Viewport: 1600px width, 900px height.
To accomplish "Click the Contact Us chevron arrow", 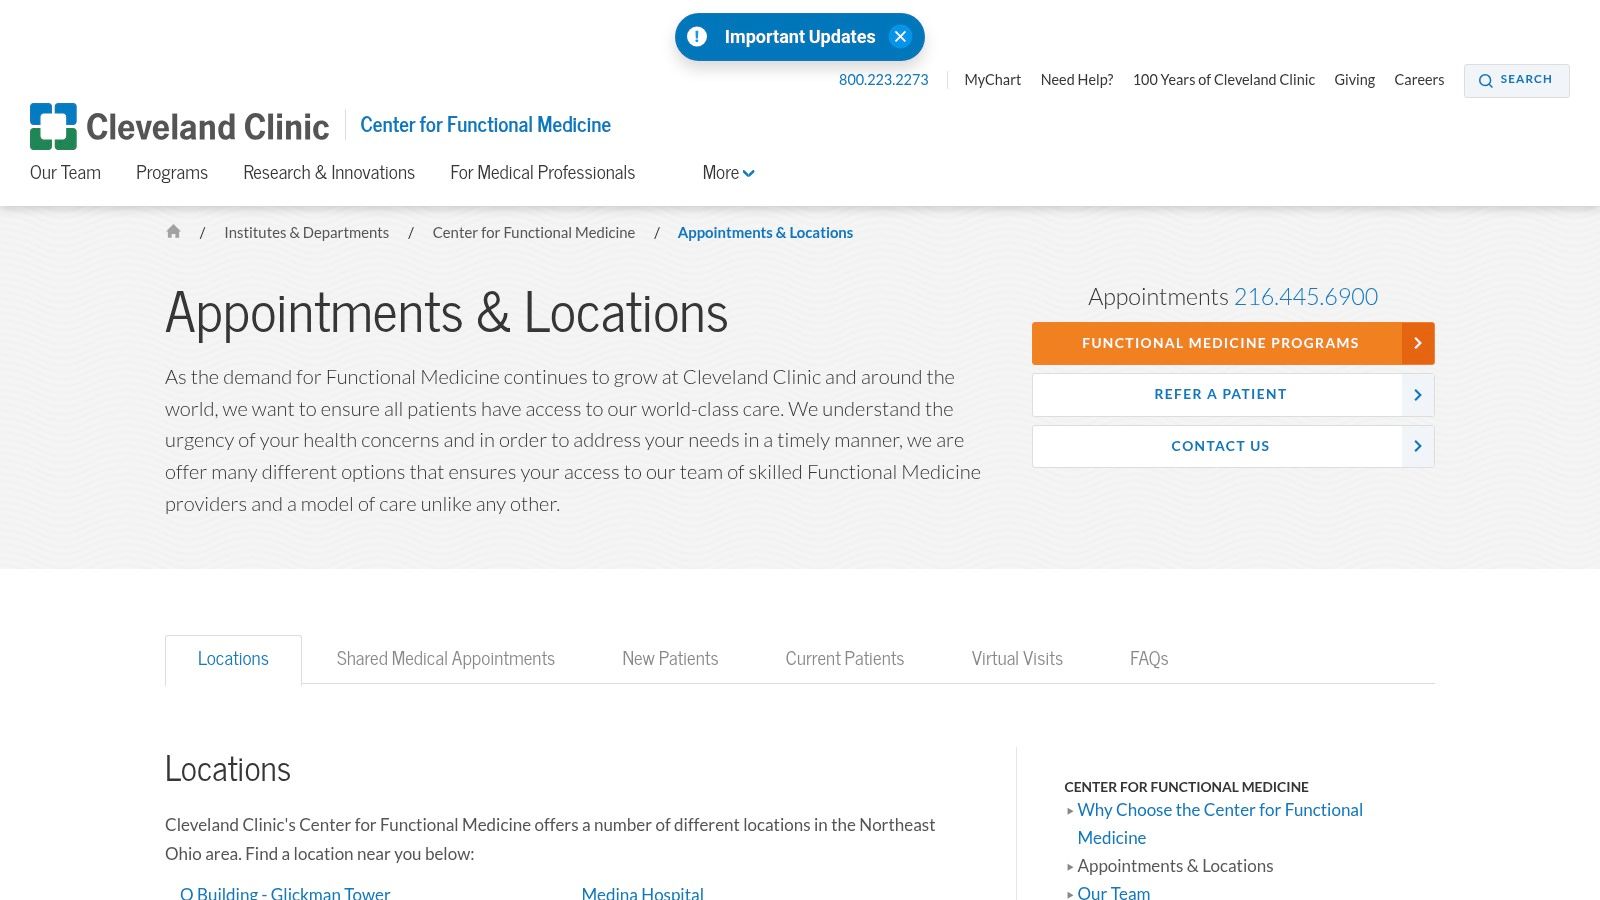I will pyautogui.click(x=1417, y=446).
